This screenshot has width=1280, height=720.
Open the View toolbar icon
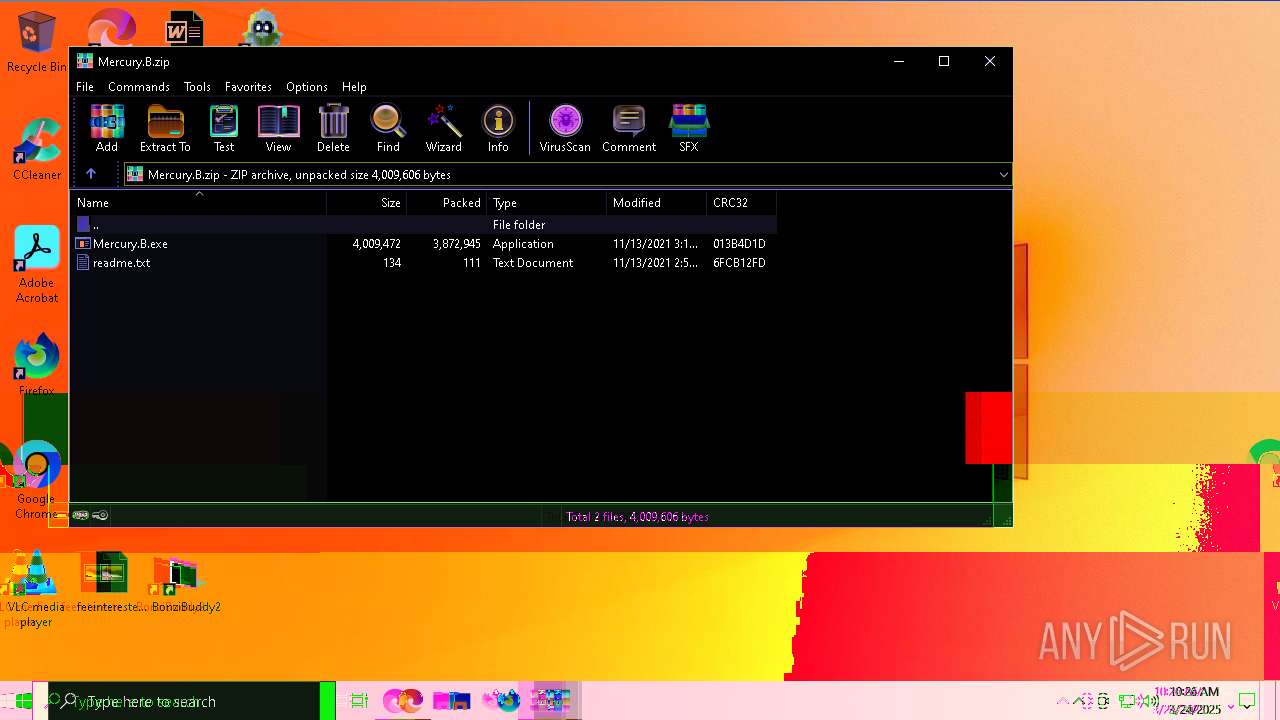(279, 128)
